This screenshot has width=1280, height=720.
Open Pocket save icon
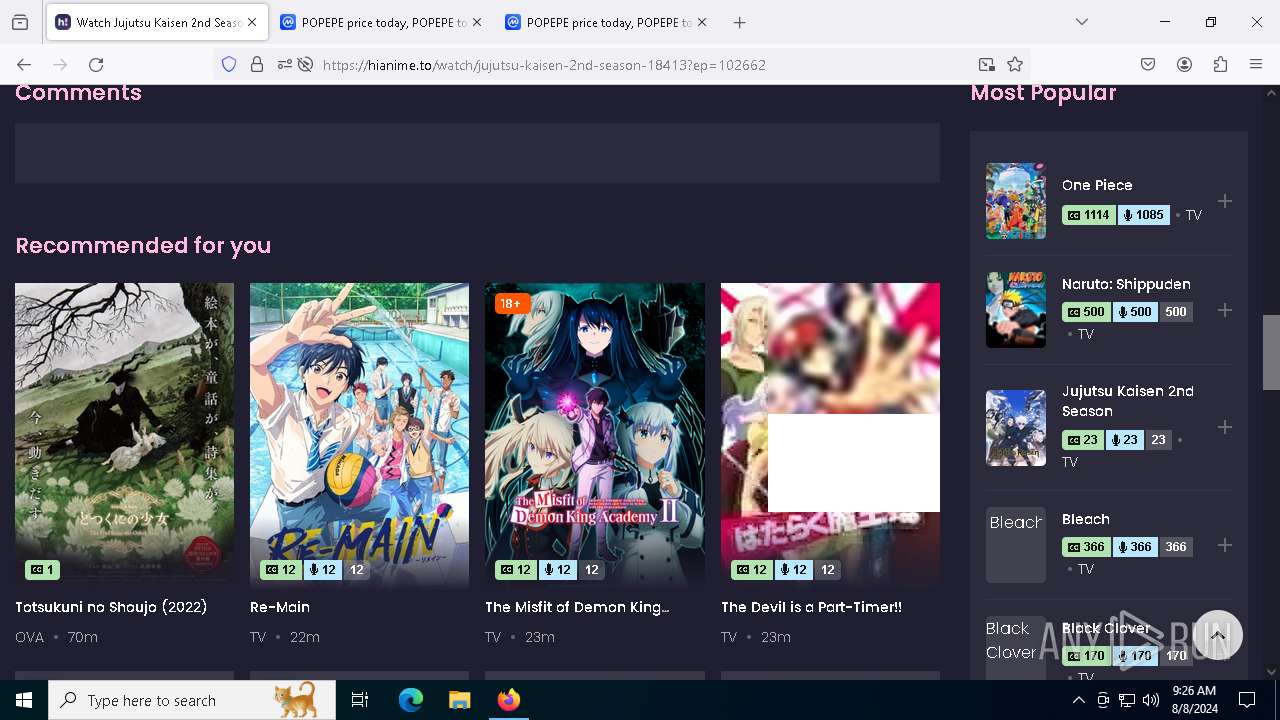(x=1148, y=64)
